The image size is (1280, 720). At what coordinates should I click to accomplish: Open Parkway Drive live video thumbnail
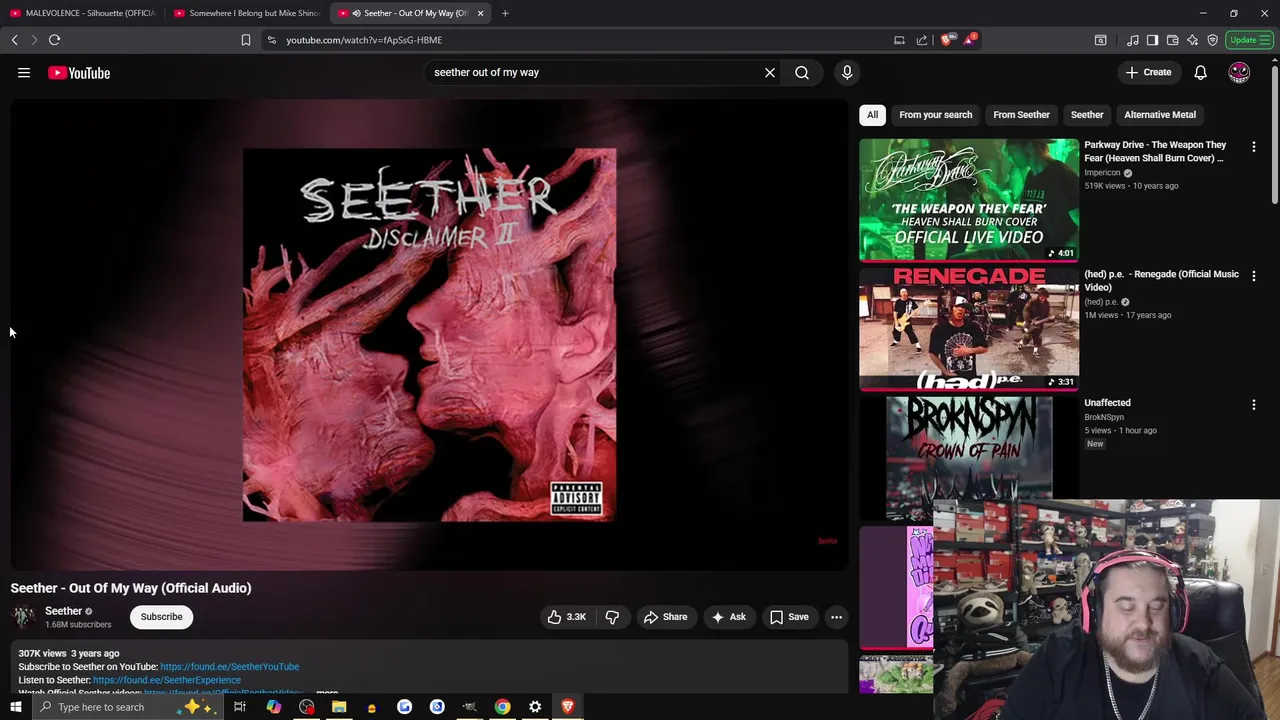tap(969, 200)
